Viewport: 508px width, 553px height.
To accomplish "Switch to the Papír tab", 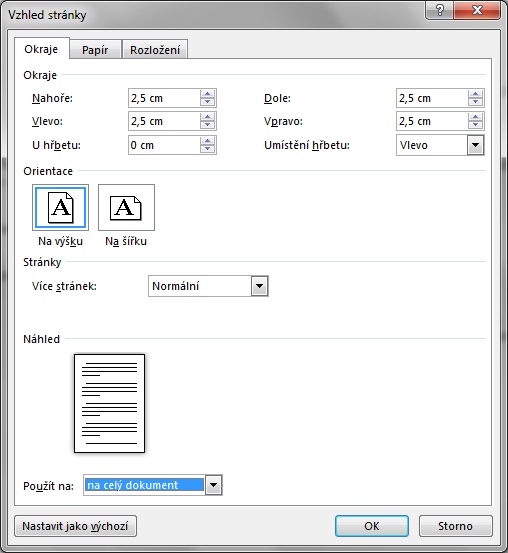I will (95, 50).
